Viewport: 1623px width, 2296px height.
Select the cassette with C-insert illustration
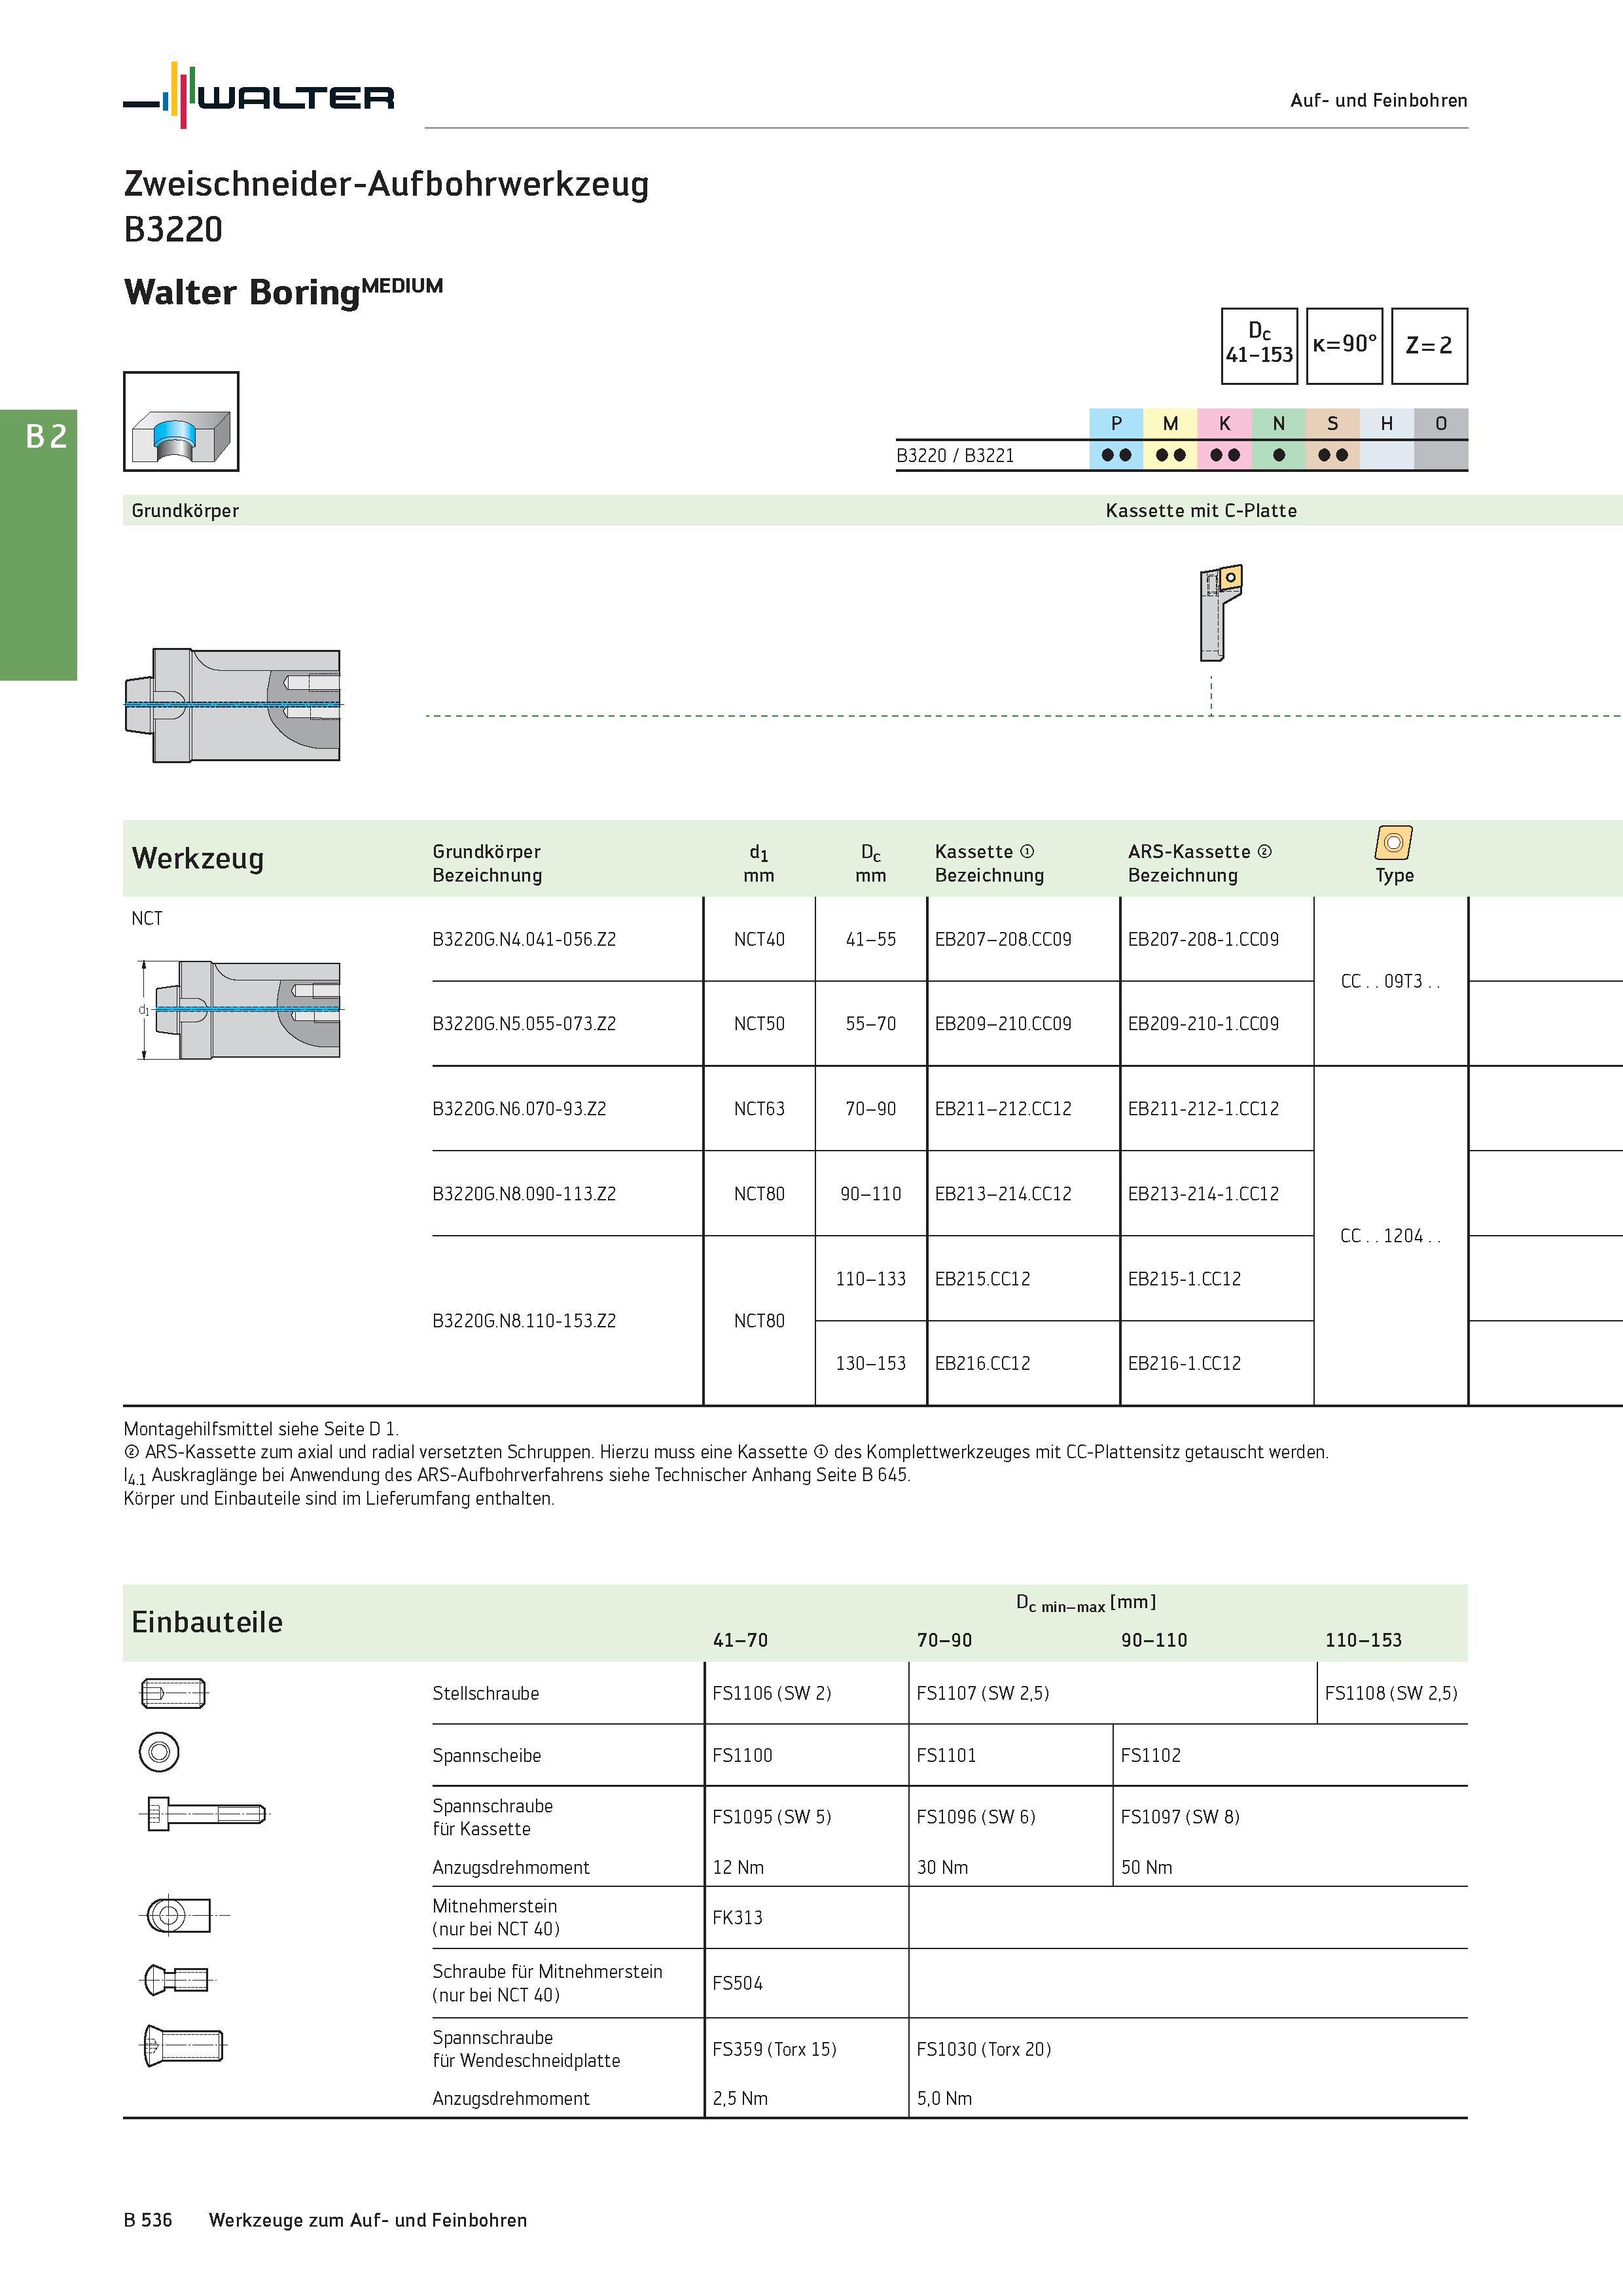pos(1220,612)
